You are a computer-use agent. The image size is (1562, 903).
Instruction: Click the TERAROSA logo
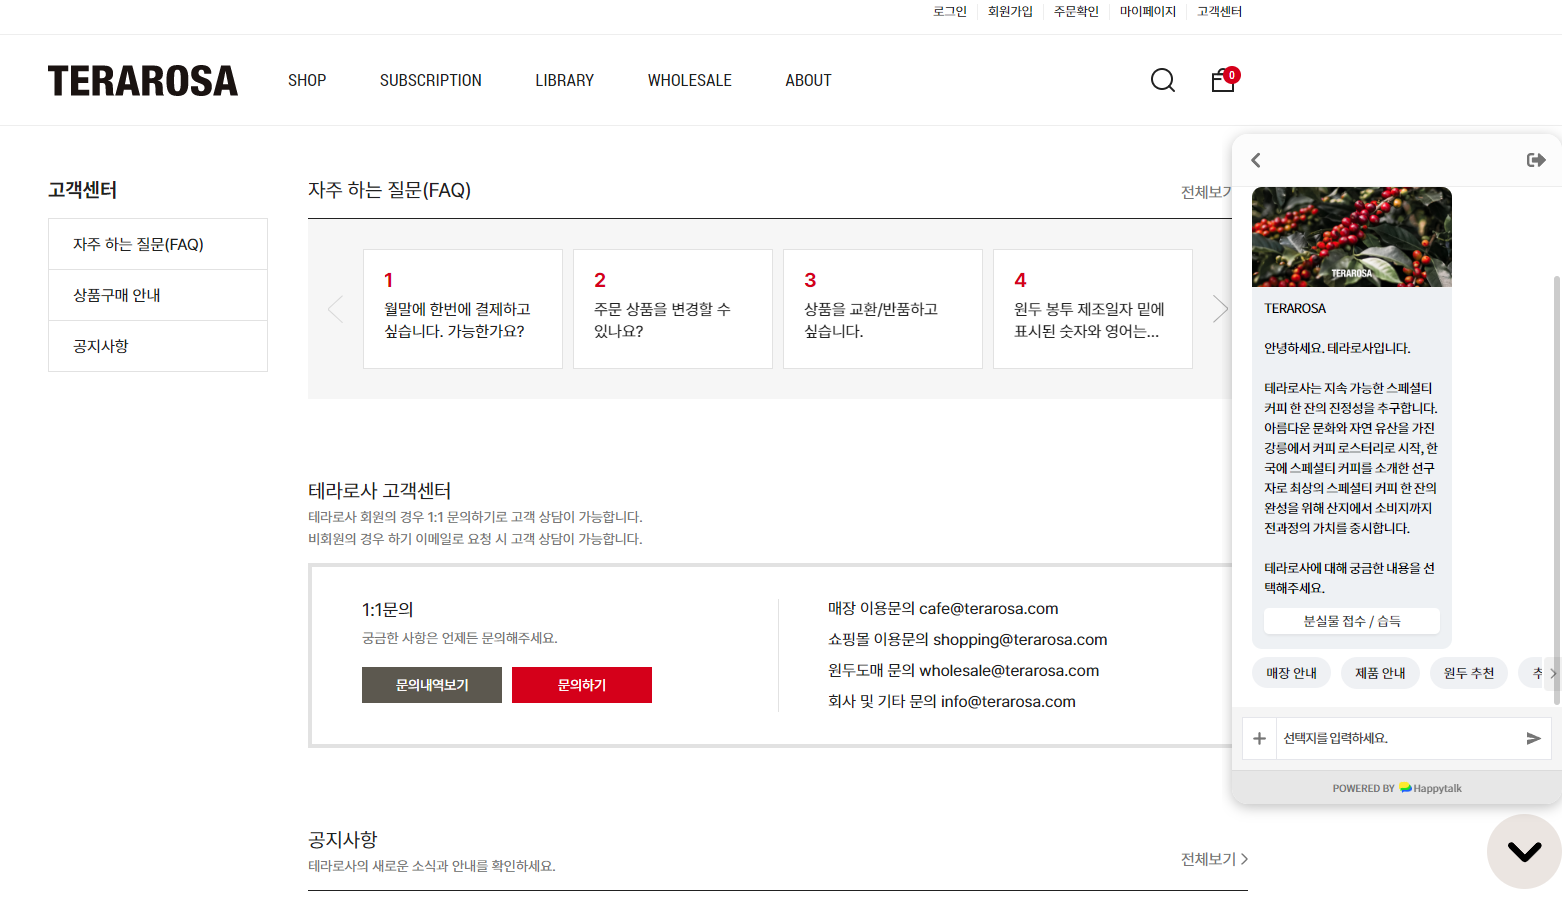point(143,81)
